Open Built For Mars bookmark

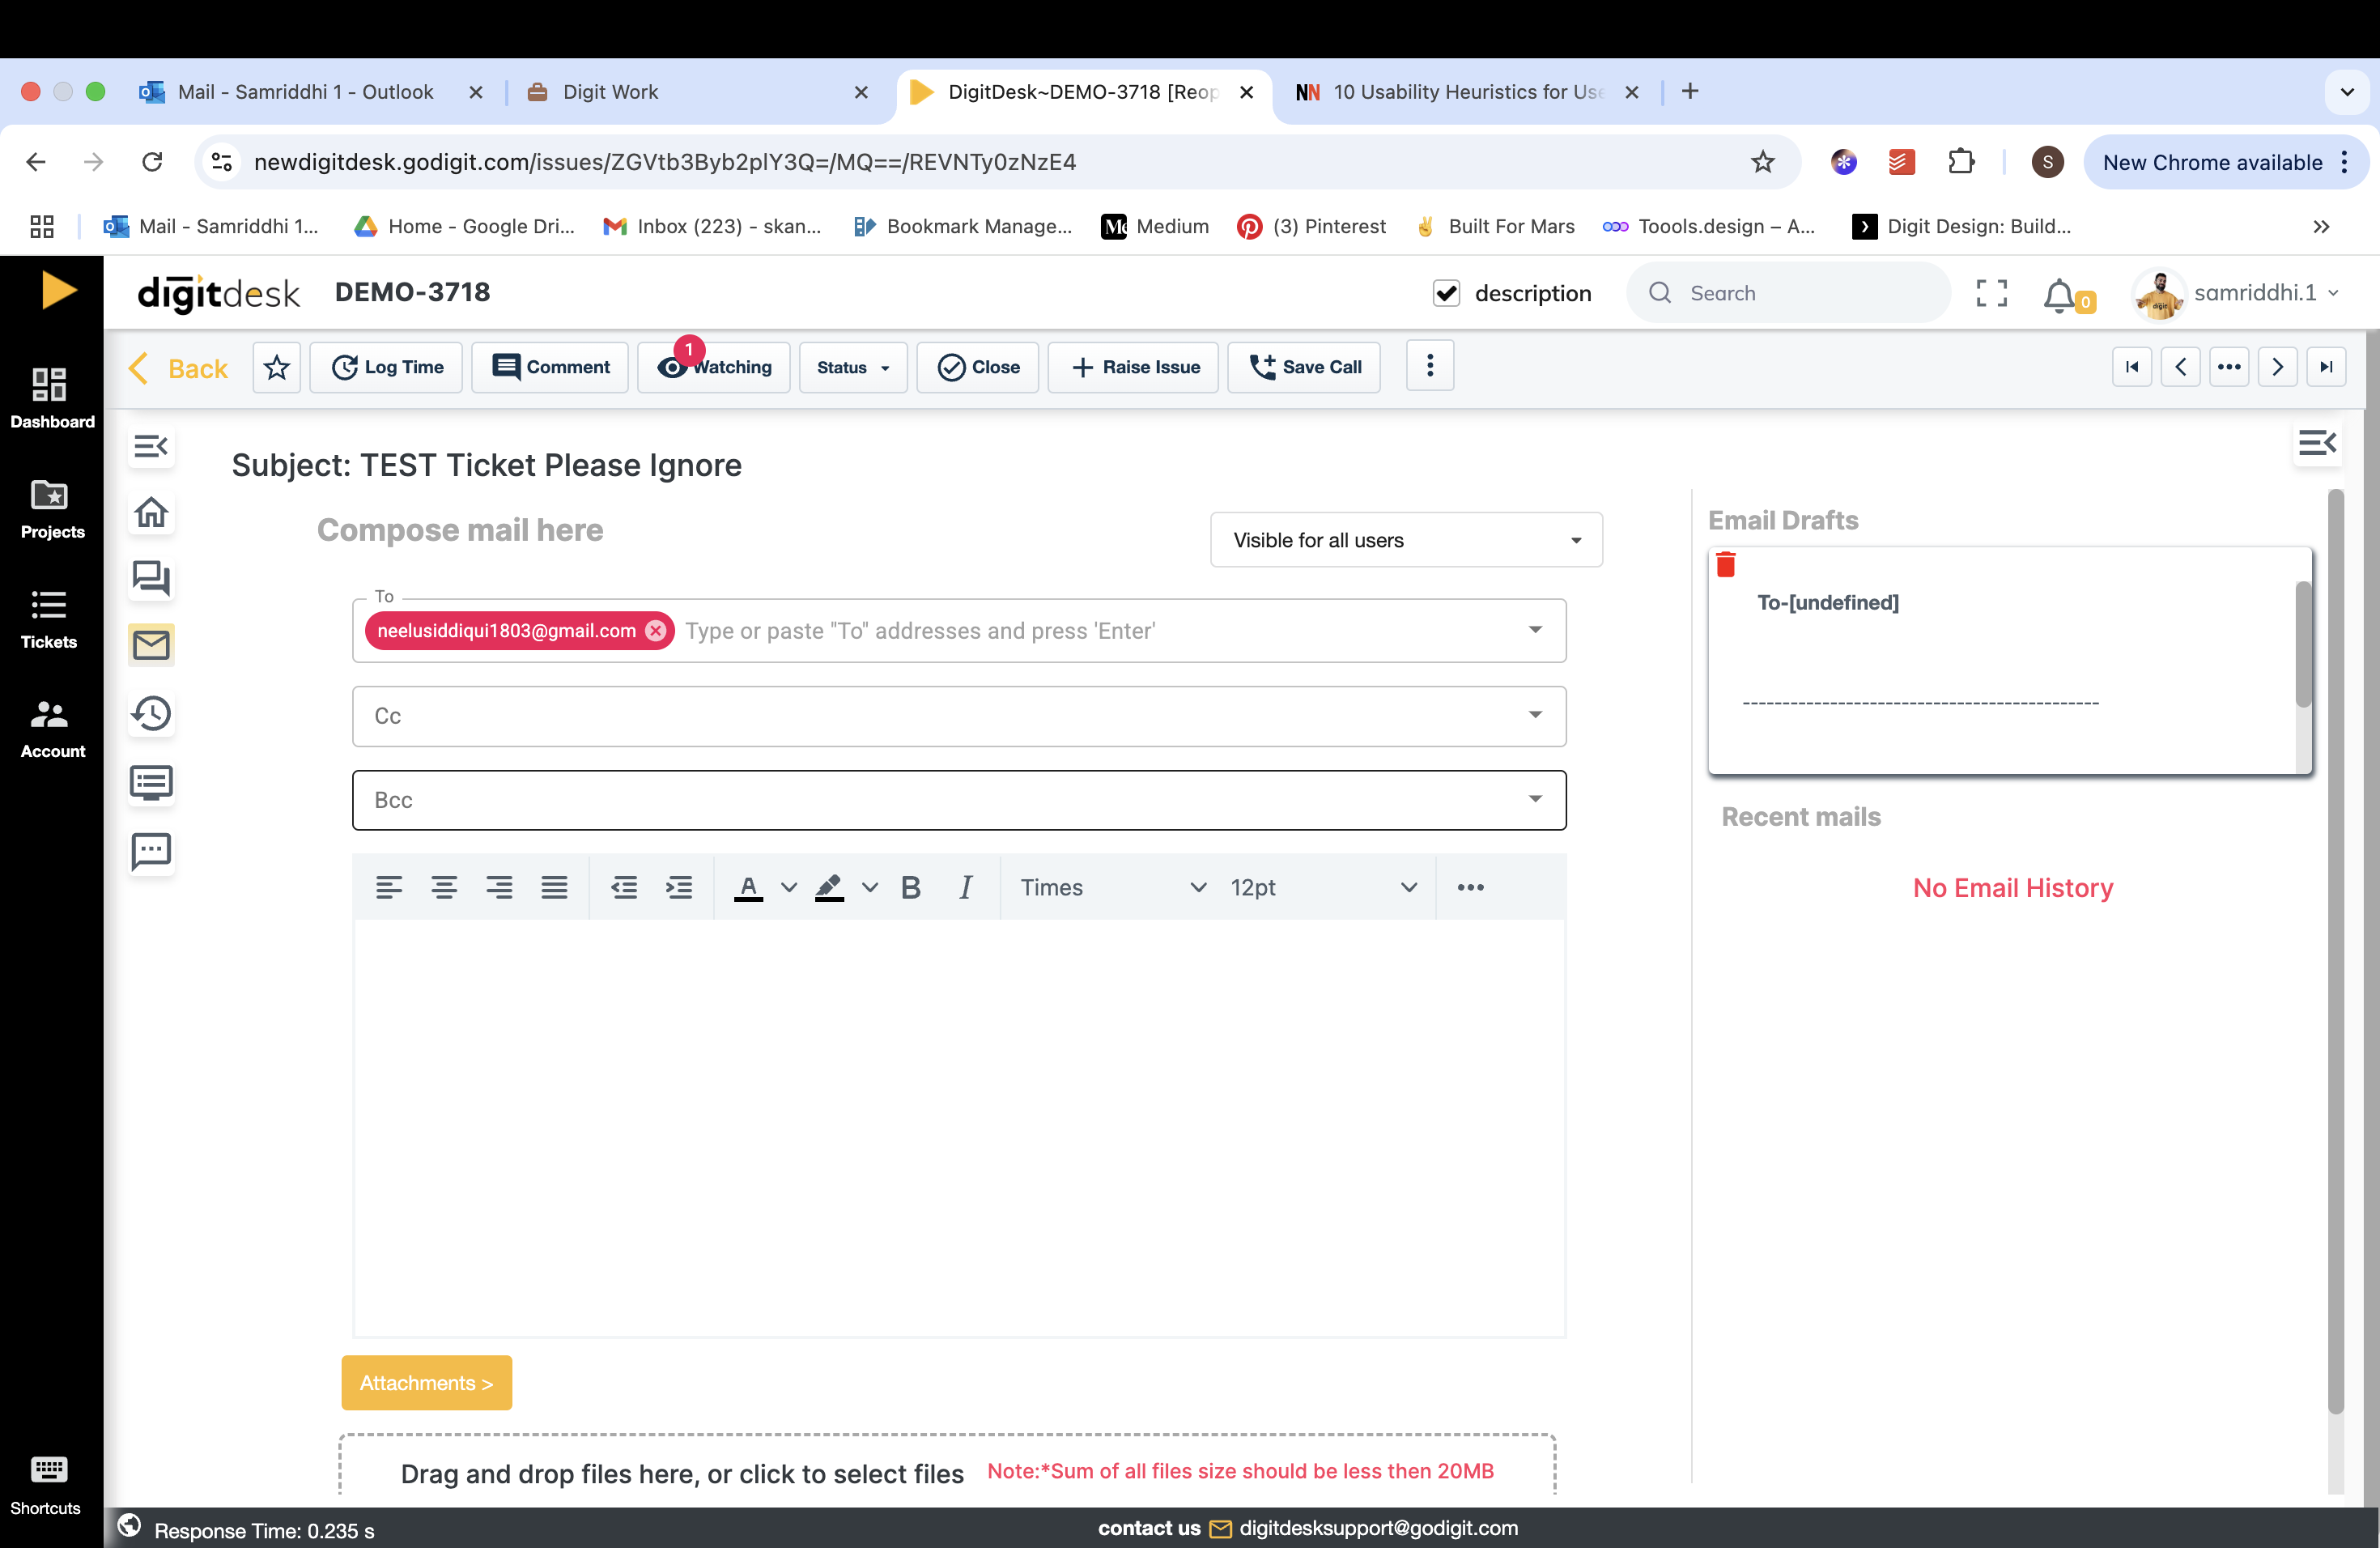(1495, 226)
